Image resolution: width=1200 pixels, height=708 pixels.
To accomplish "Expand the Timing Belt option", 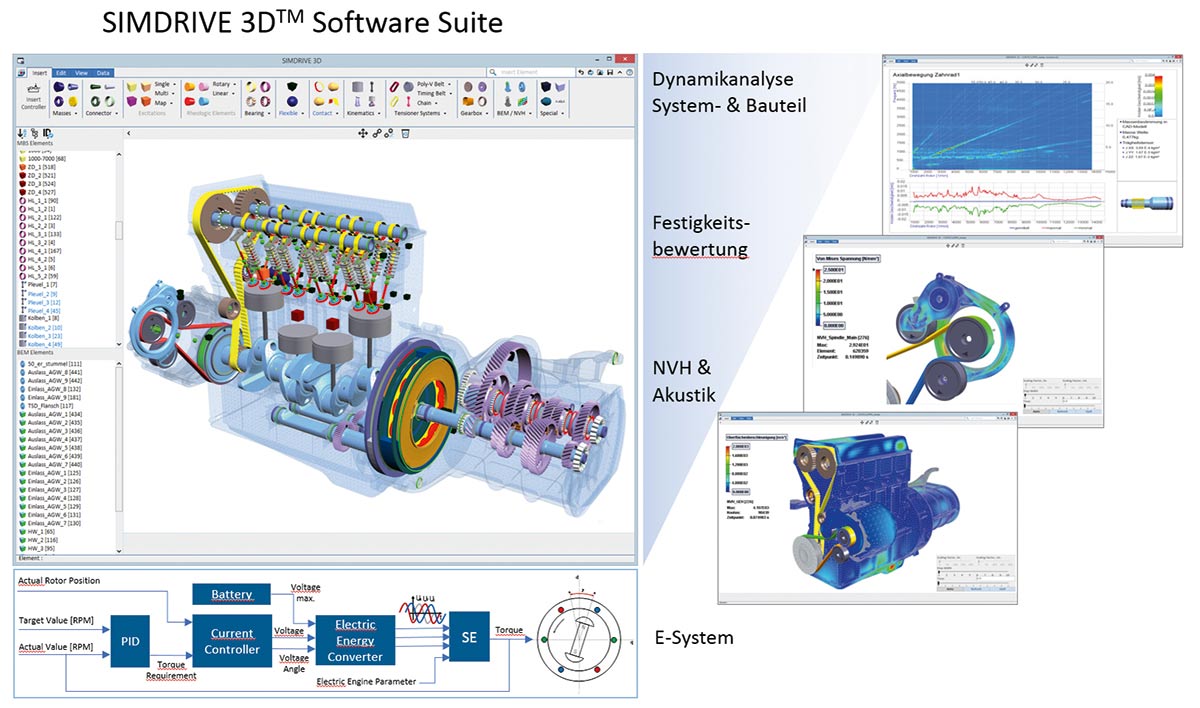I will pyautogui.click(x=435, y=93).
